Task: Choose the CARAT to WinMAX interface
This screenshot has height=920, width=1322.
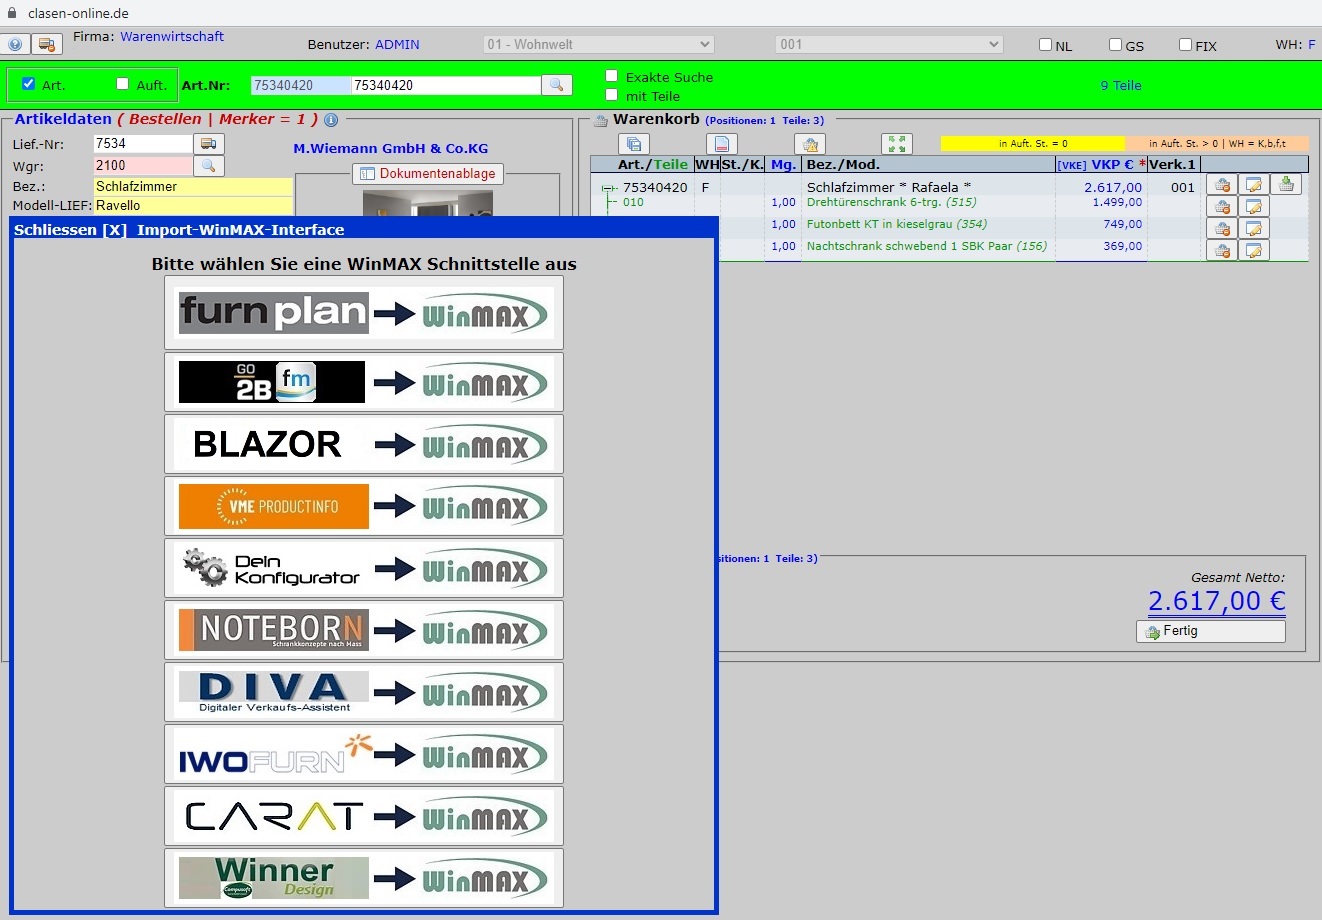Action: pos(364,816)
